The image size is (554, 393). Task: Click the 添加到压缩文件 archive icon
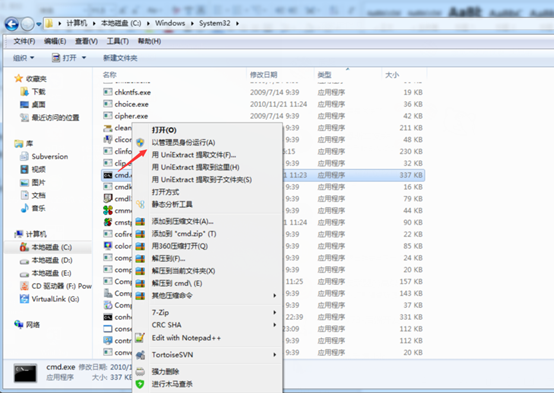(x=140, y=222)
